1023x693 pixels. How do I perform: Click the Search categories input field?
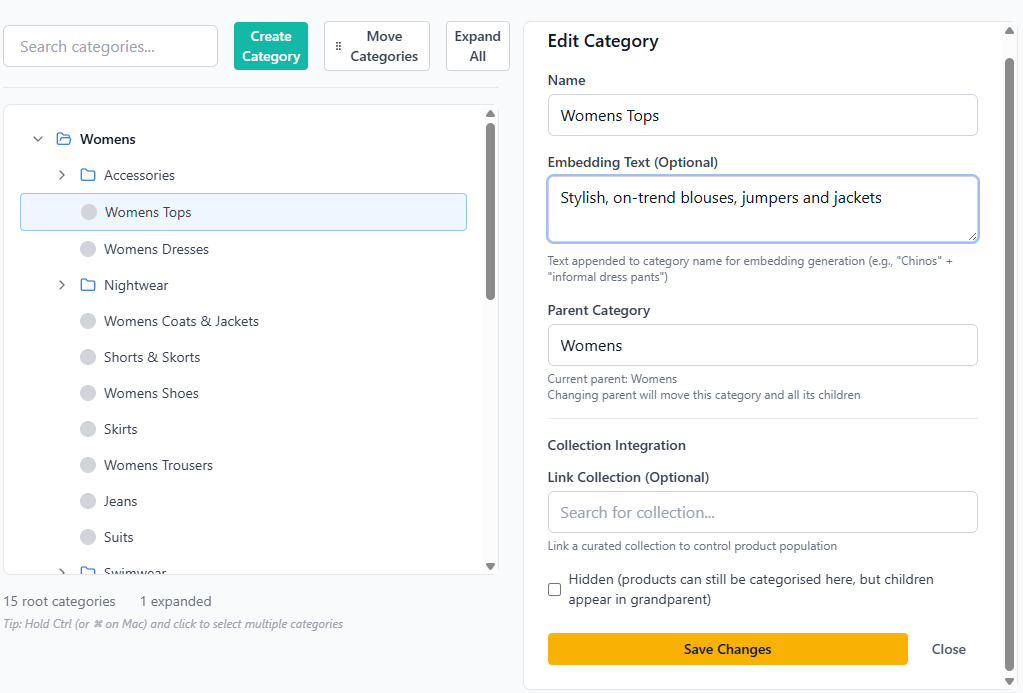coord(110,46)
